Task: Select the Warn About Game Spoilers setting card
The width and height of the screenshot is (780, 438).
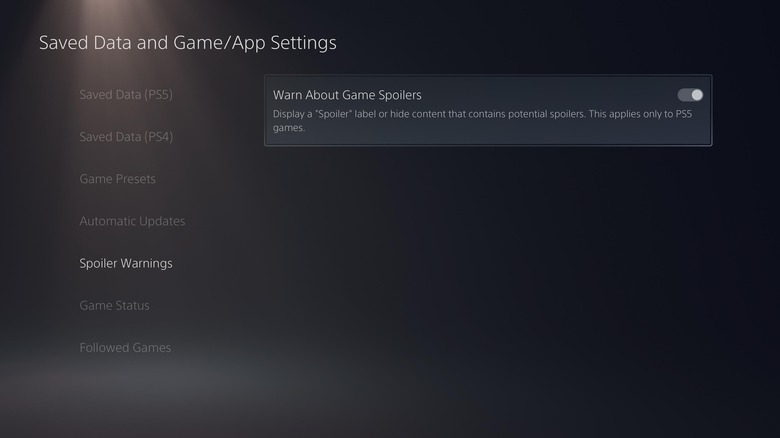Action: (488, 110)
